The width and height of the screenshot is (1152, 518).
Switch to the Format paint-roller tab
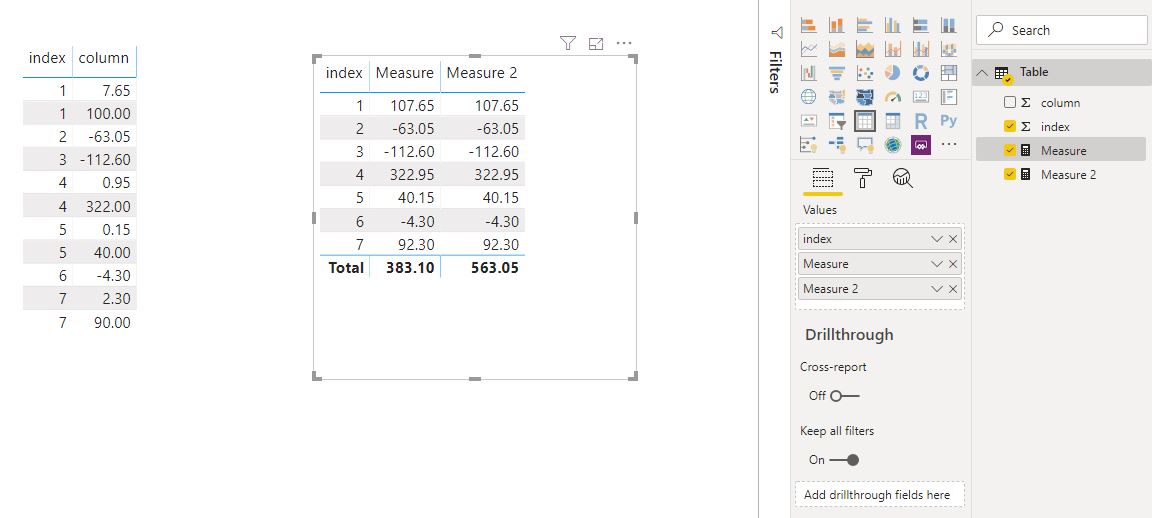tap(863, 178)
